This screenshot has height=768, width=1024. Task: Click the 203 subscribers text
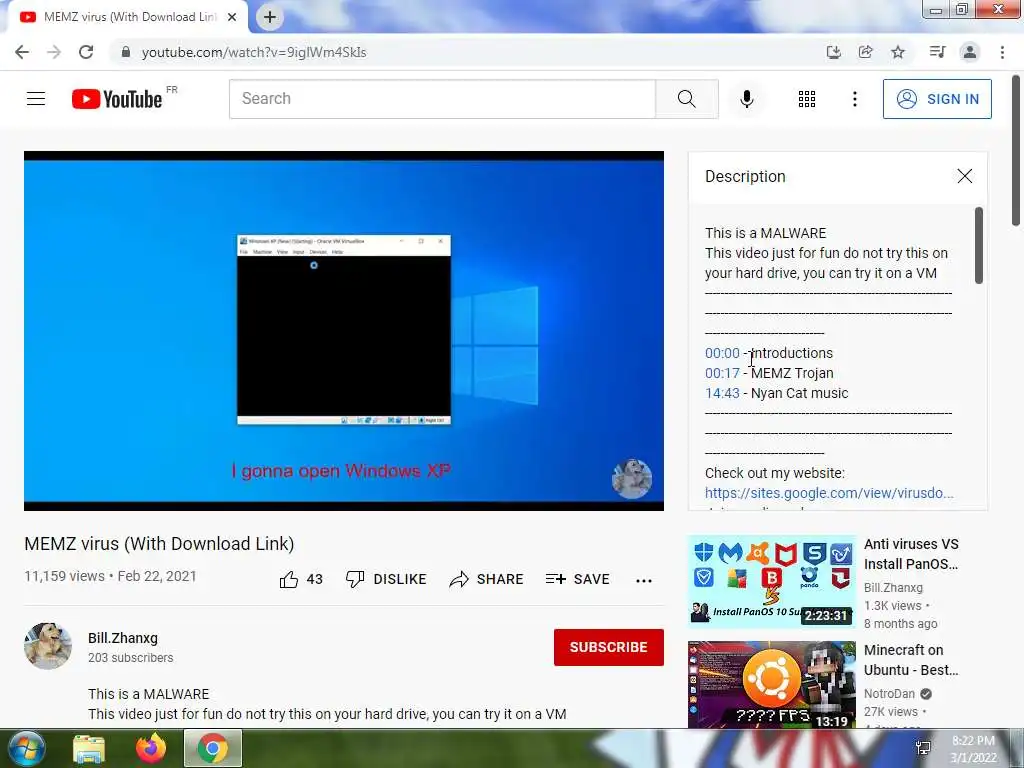(131, 658)
